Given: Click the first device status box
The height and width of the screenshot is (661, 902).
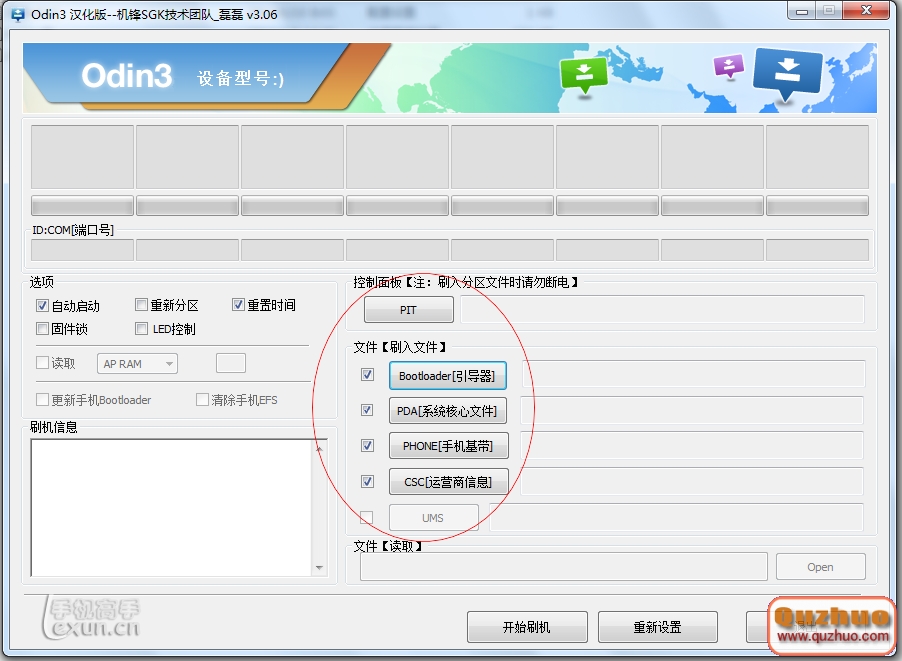Looking at the screenshot, I should click(82, 156).
